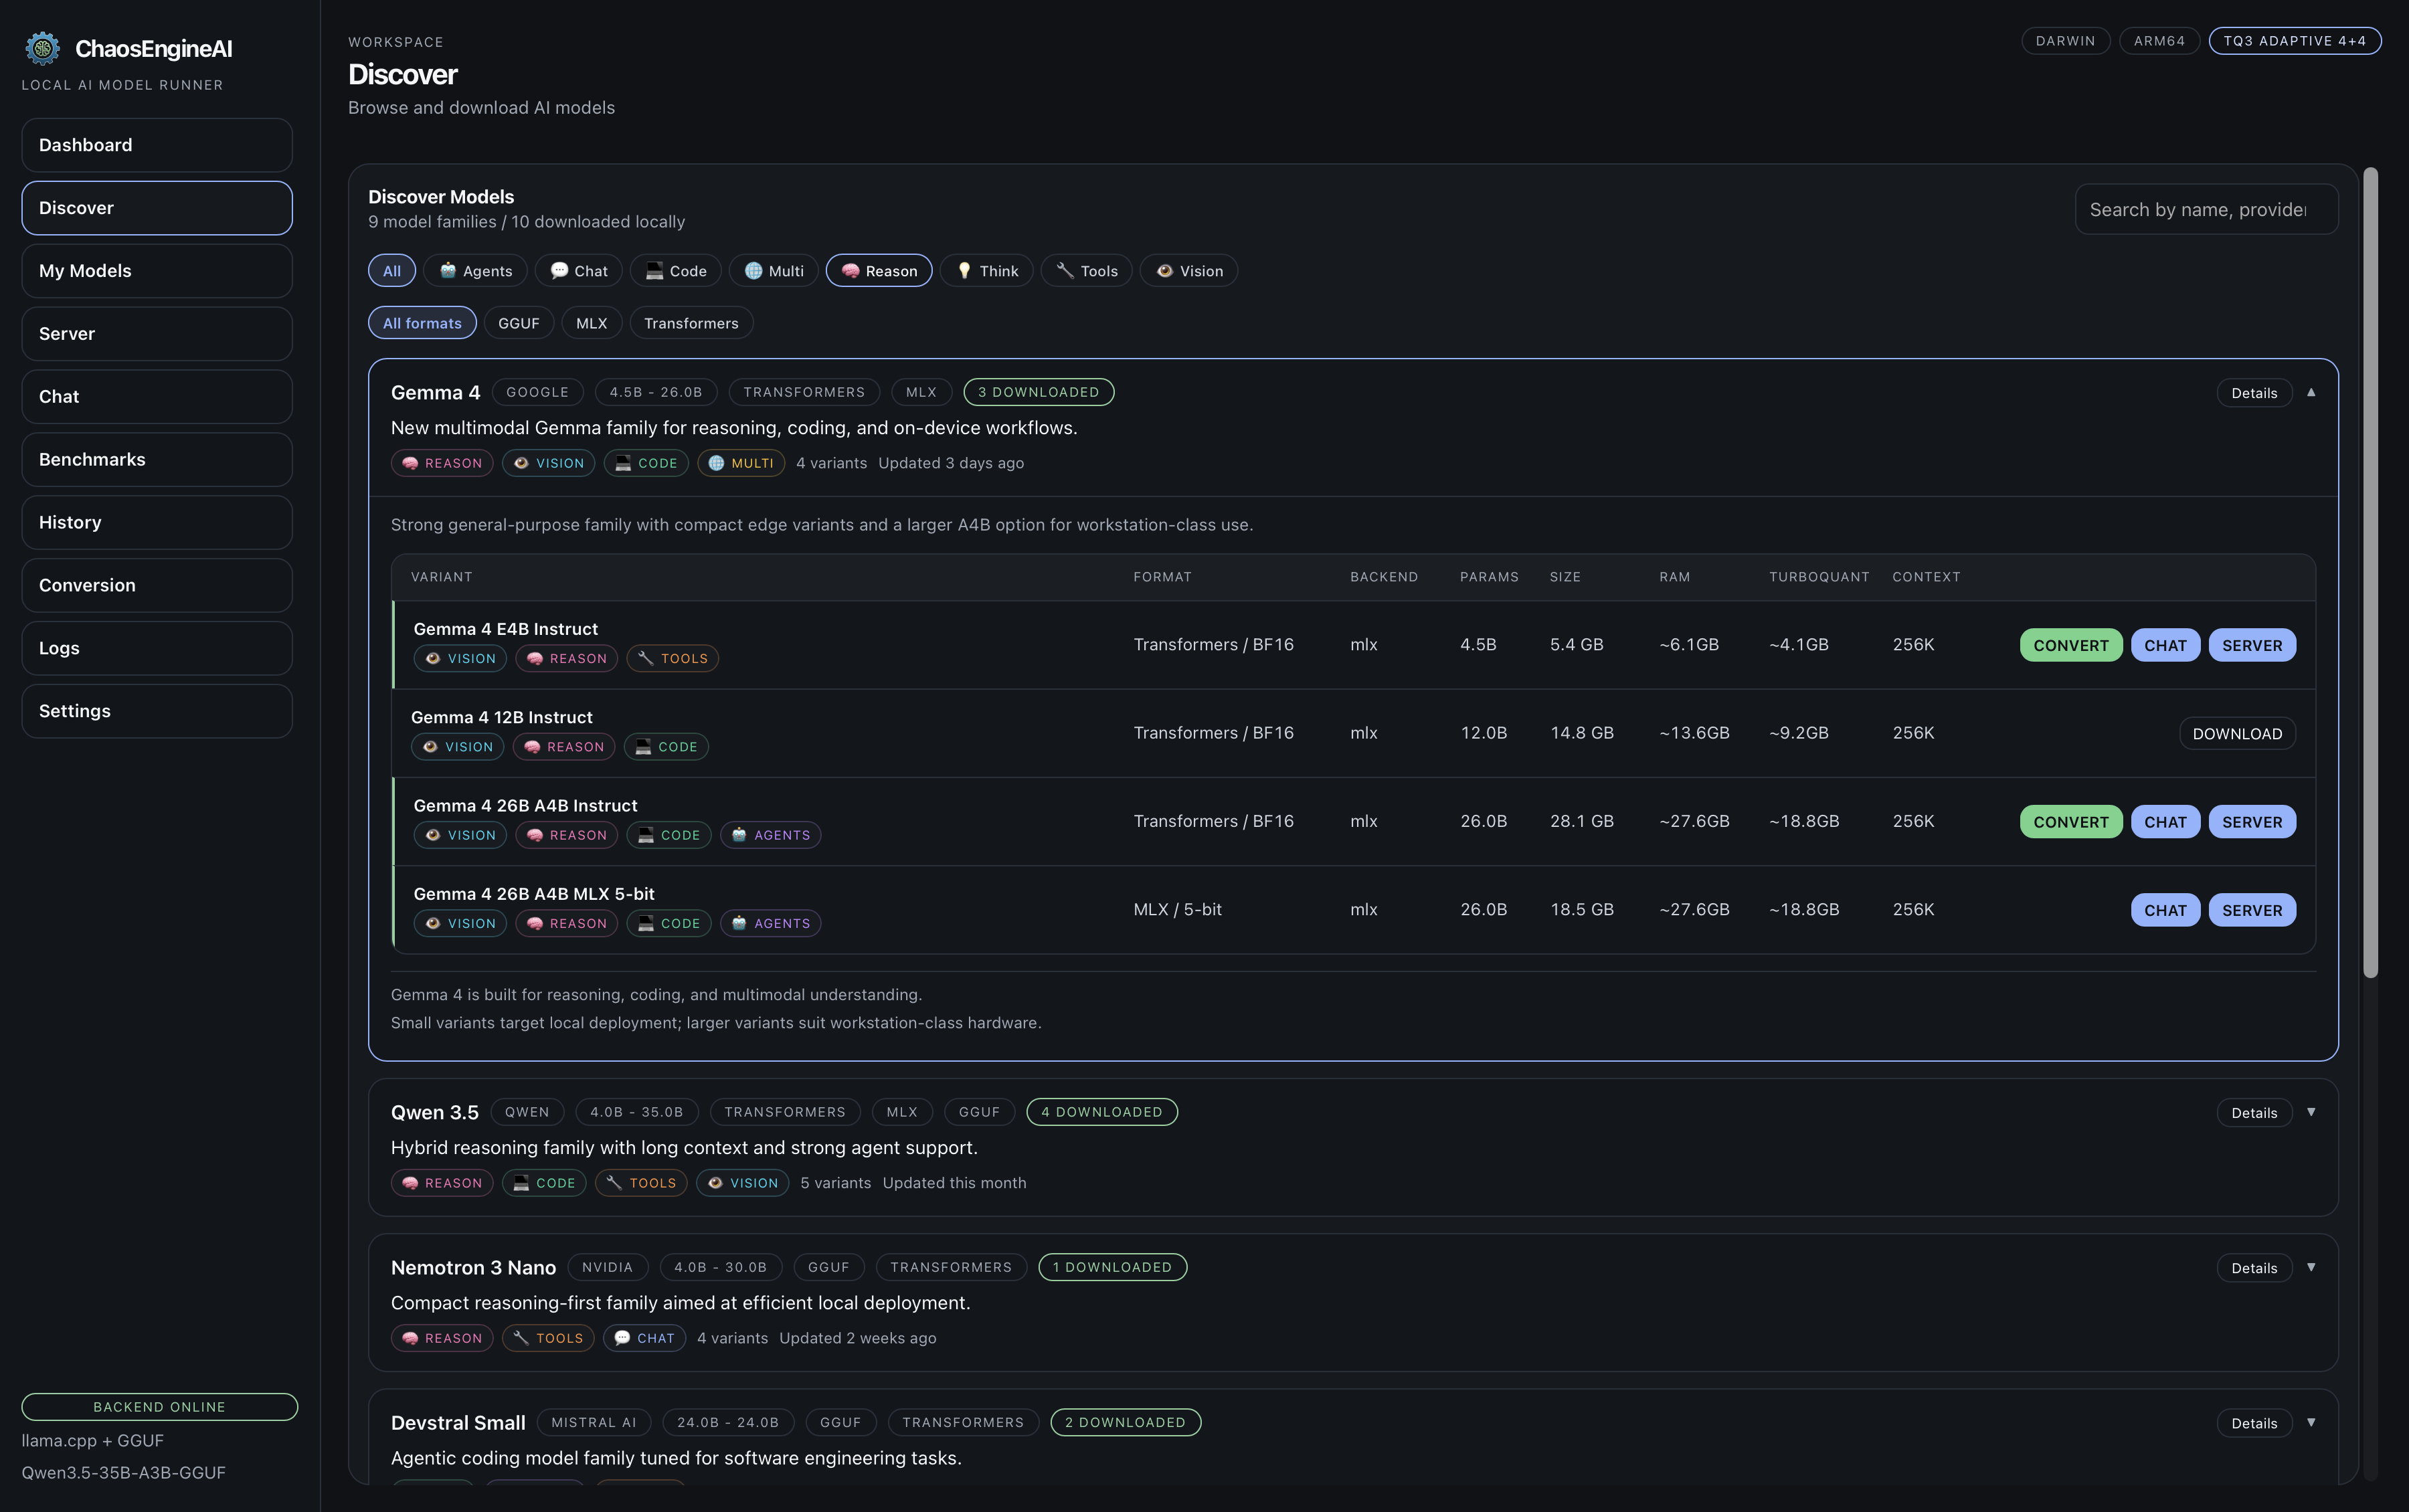
Task: Open the Conversion page
Action: [x=157, y=586]
